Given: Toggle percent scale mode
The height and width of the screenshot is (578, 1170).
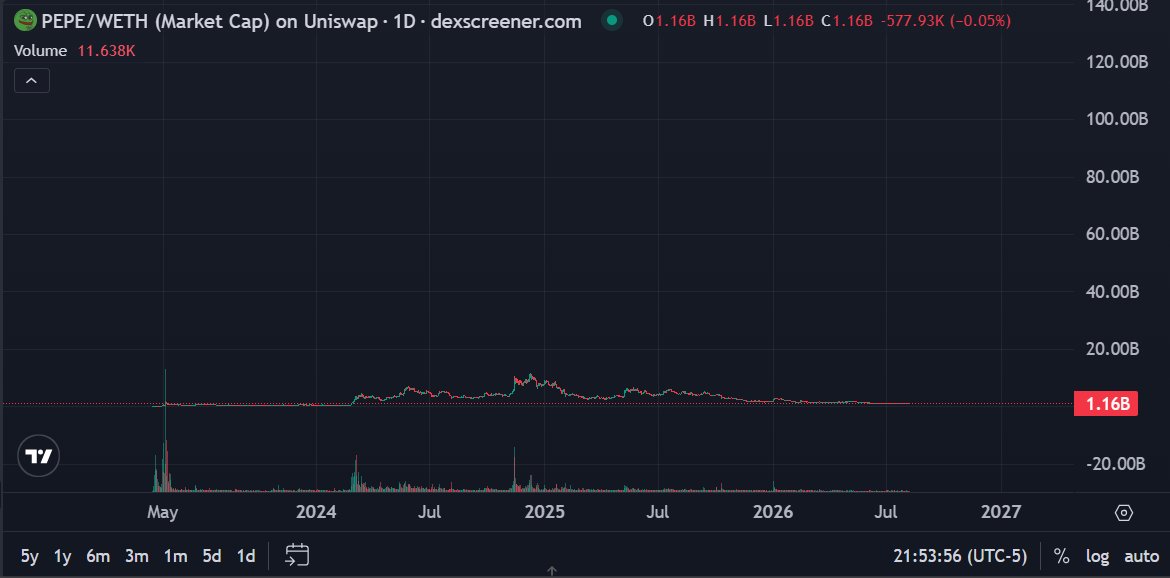Looking at the screenshot, I should click(1061, 556).
